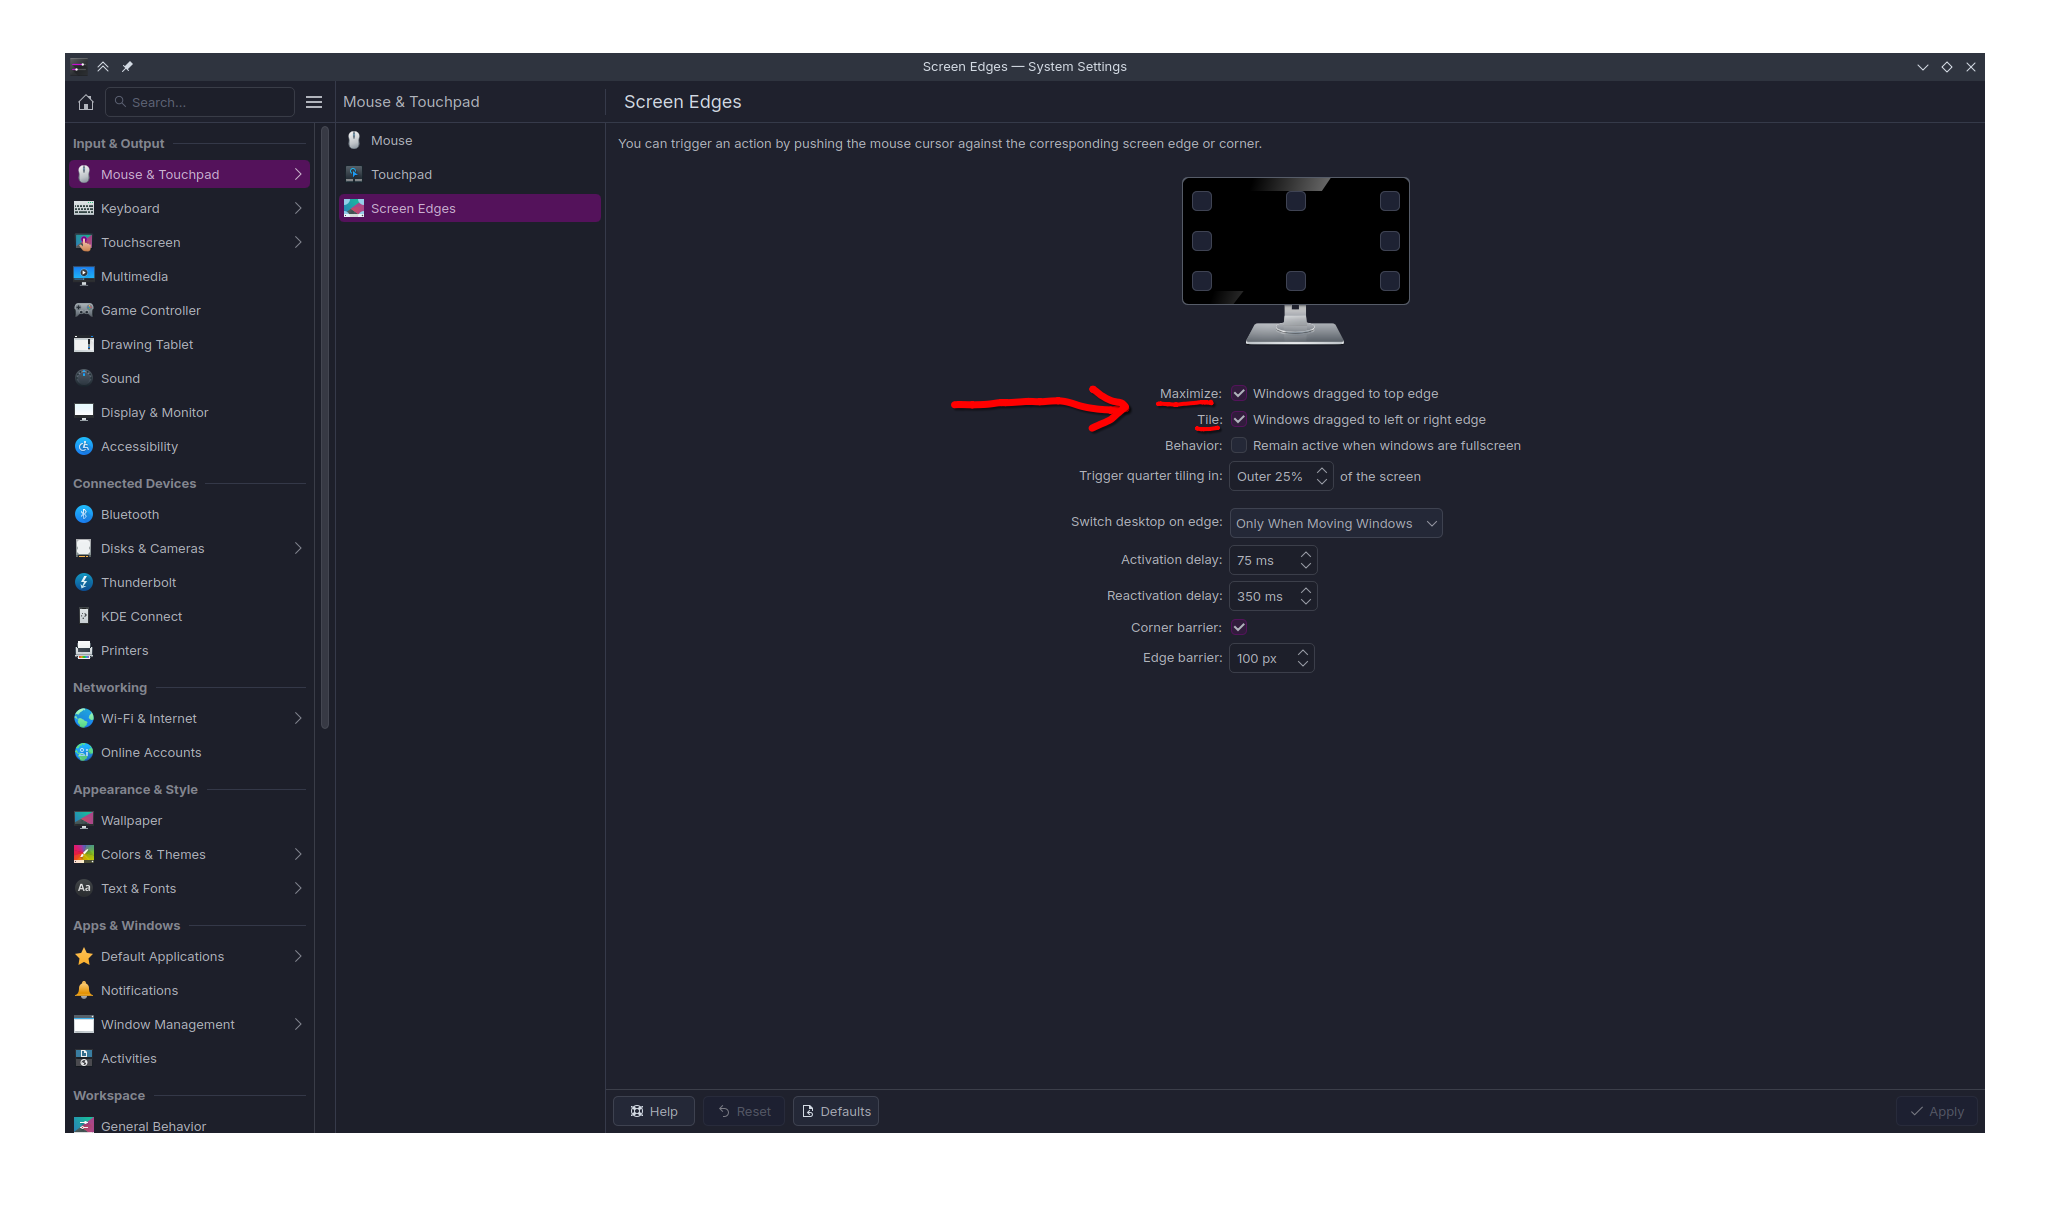The height and width of the screenshot is (1210, 2050).
Task: Open Window Management sidebar category
Action: pyautogui.click(x=190, y=1024)
